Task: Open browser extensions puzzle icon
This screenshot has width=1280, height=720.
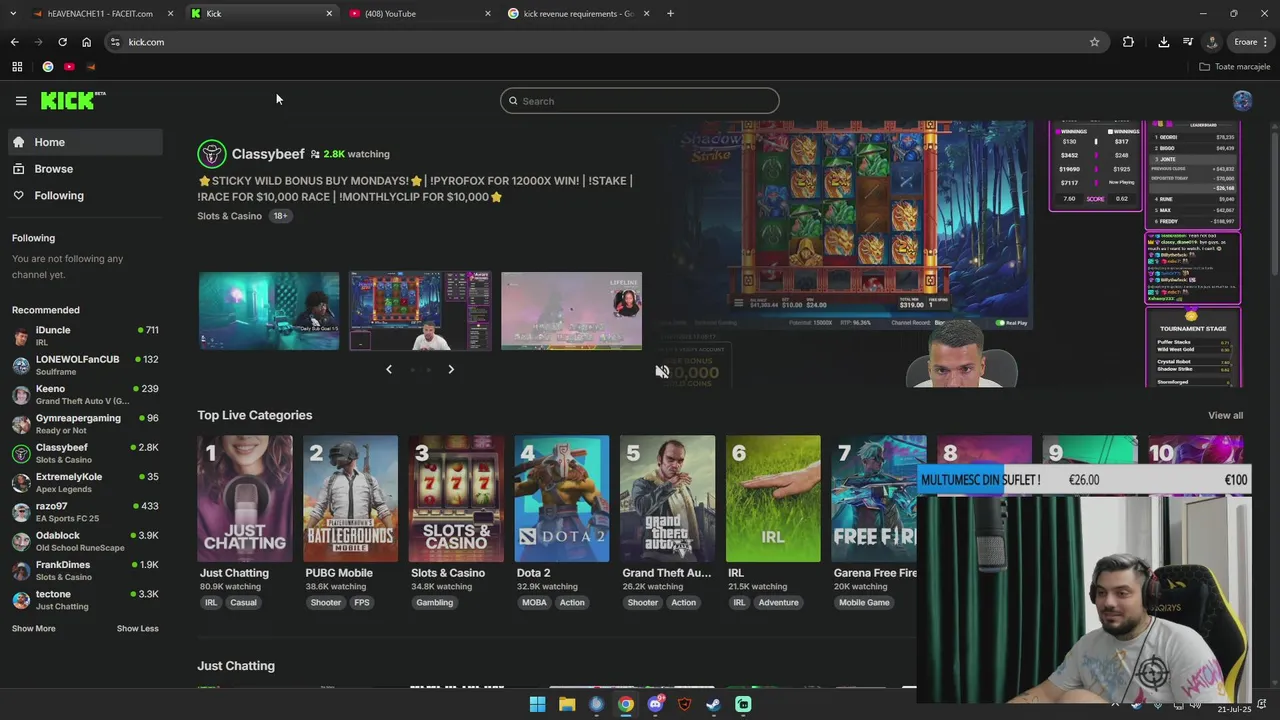Action: (1128, 42)
